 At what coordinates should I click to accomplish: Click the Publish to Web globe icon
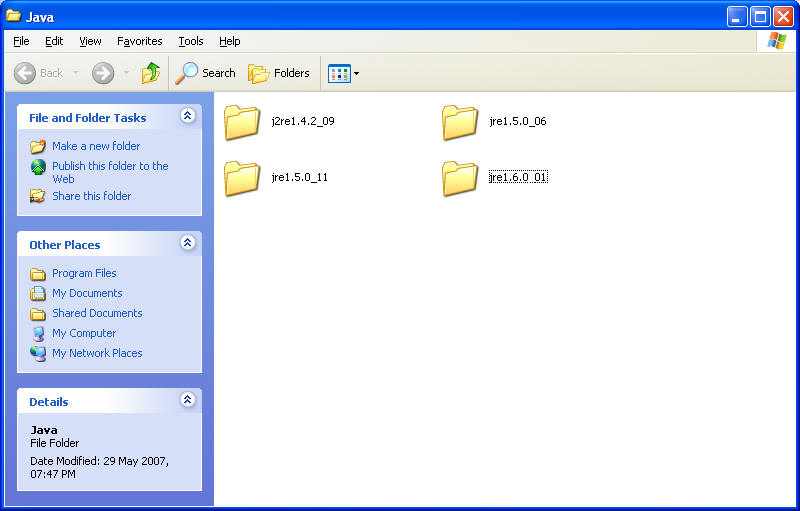point(38,167)
